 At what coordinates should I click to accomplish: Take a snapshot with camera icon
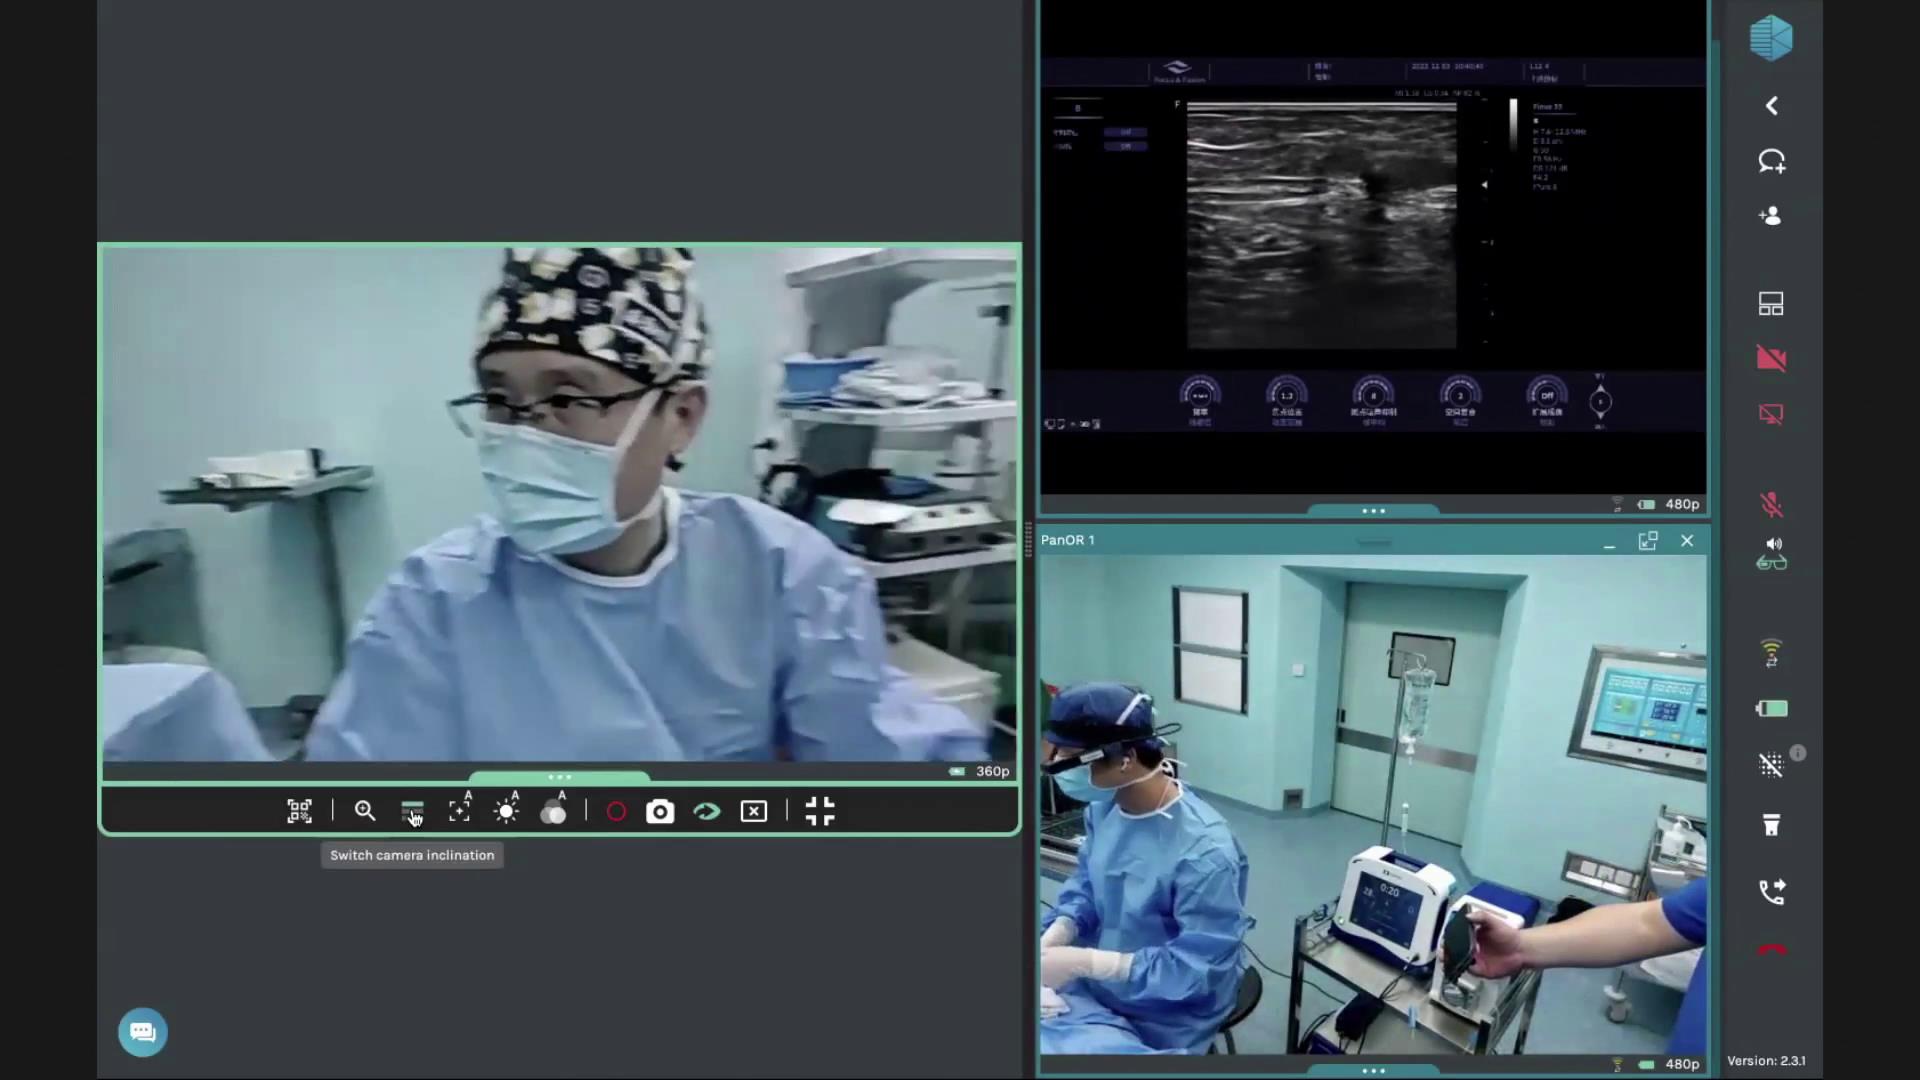pyautogui.click(x=660, y=811)
